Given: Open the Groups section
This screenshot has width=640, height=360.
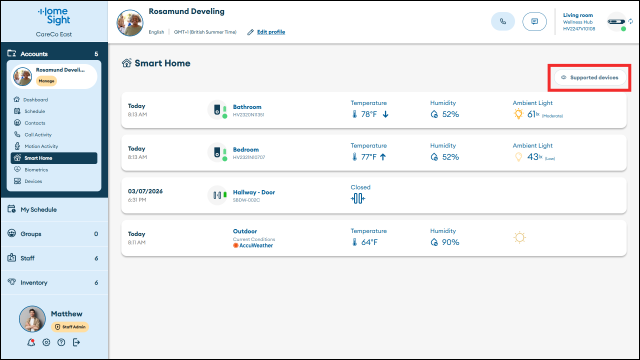Looking at the screenshot, I should point(54,234).
